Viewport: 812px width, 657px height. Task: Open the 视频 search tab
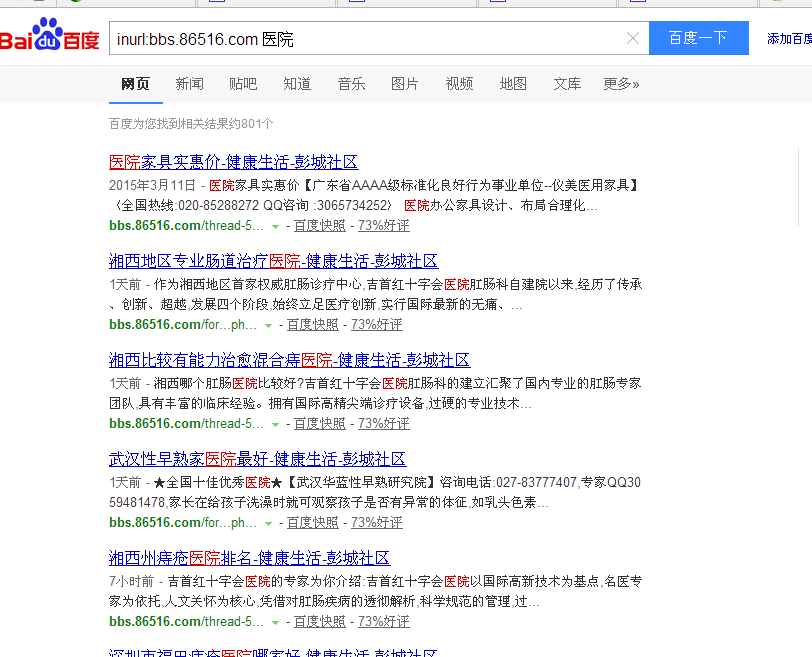click(x=459, y=84)
